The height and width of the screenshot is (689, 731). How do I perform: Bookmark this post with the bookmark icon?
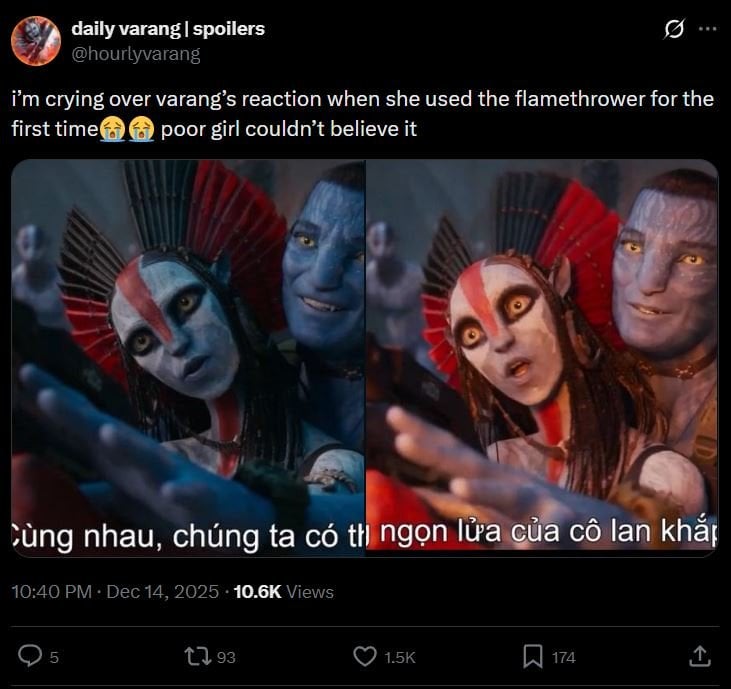[533, 656]
